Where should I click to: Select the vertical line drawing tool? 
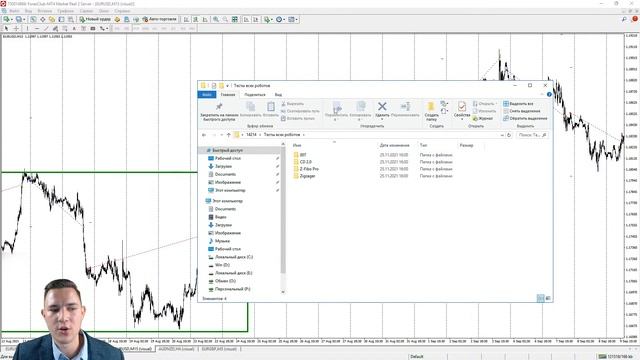pyautogui.click(x=27, y=28)
